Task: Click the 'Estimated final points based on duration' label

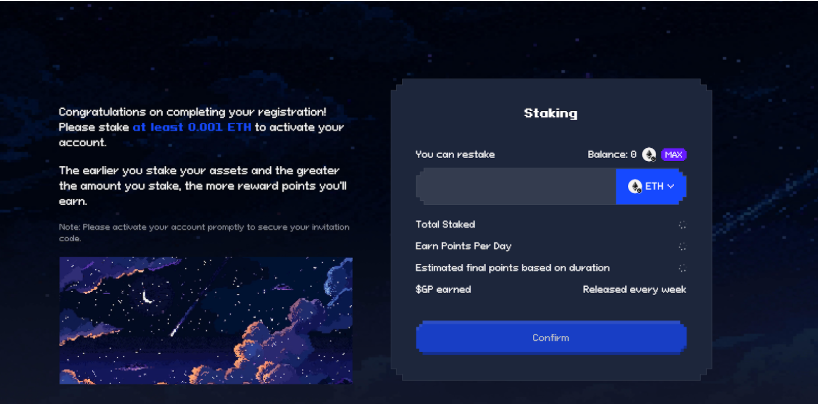Action: [512, 268]
